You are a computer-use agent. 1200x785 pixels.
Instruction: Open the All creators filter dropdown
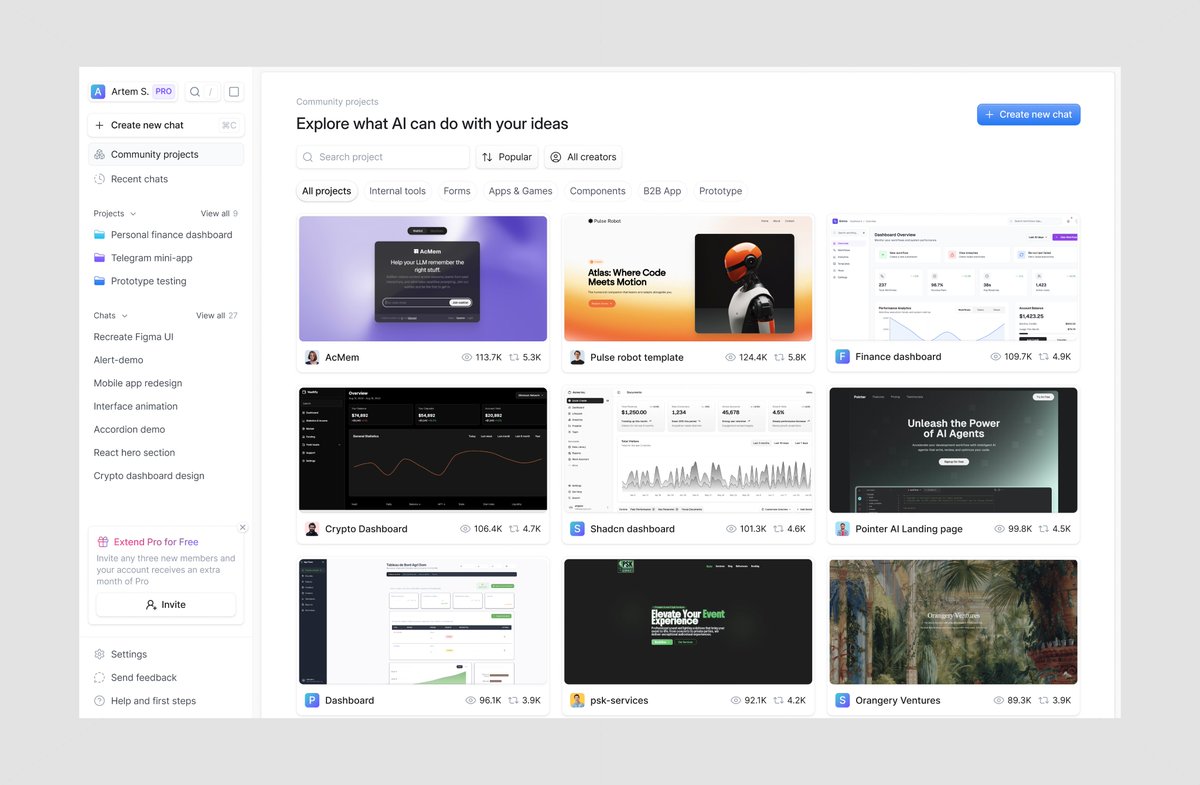pyautogui.click(x=583, y=157)
